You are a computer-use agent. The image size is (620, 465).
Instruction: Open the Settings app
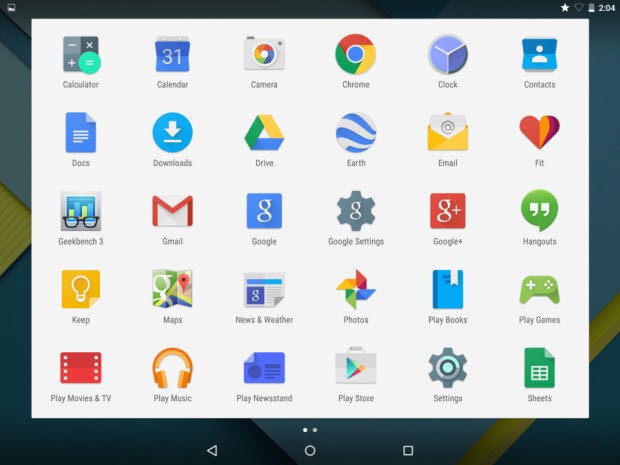pos(447,368)
